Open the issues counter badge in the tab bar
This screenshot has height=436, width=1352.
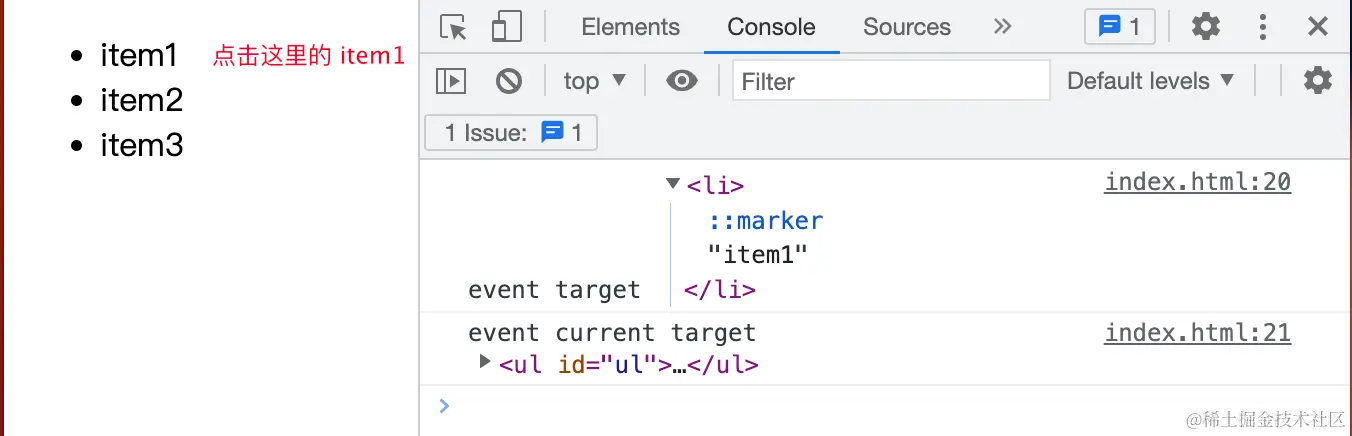1120,27
